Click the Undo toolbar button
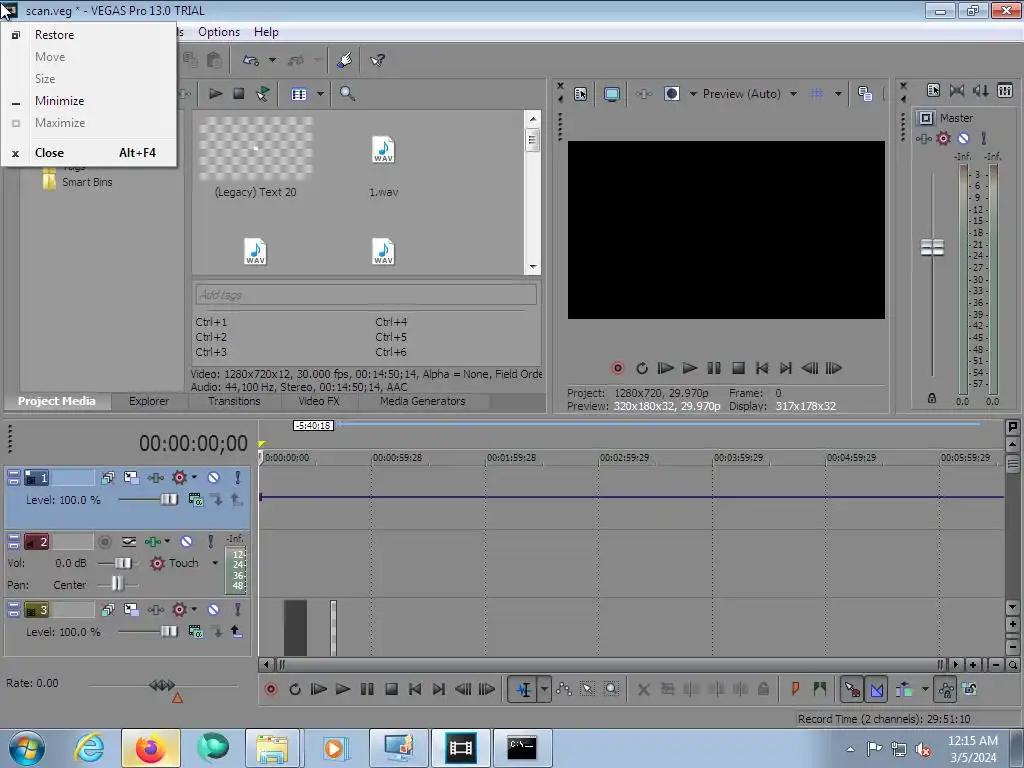Viewport: 1024px width, 768px height. (x=251, y=60)
